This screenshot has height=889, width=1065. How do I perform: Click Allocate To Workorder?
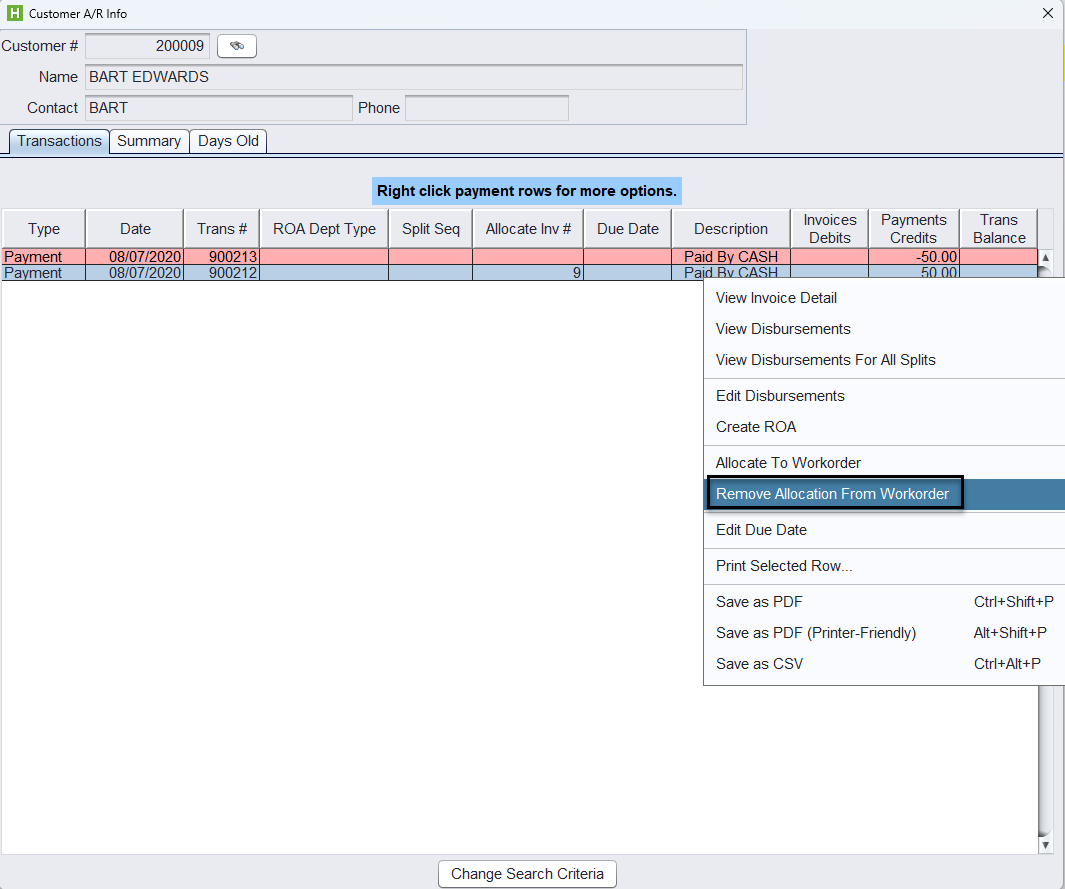(788, 463)
